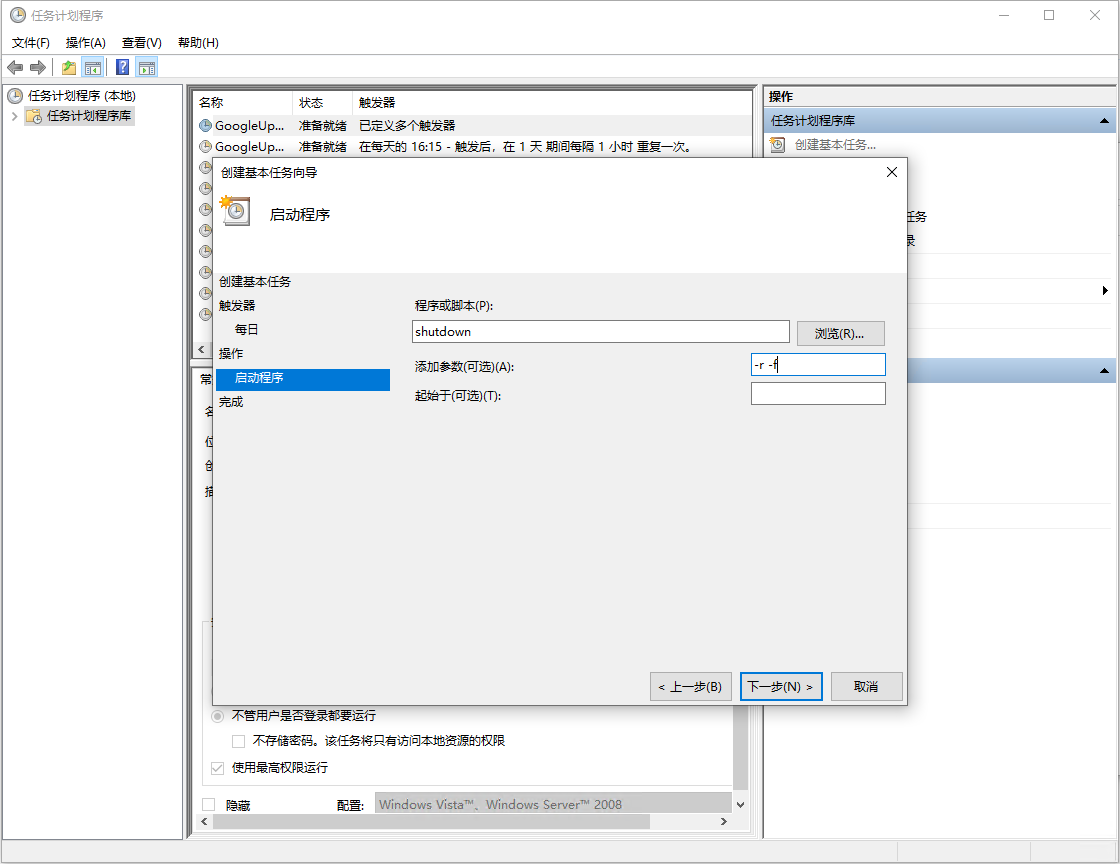The width and height of the screenshot is (1120, 864).
Task: Click the Back arrow toolbar icon
Action: click(15, 67)
